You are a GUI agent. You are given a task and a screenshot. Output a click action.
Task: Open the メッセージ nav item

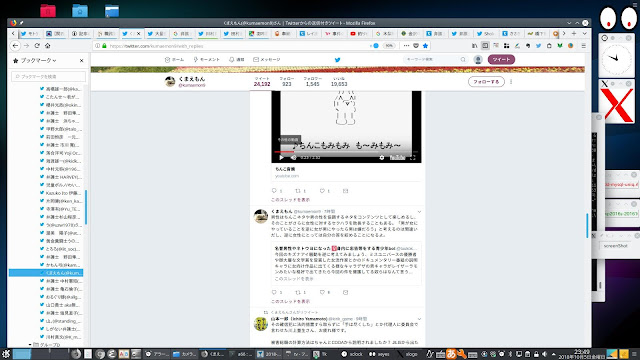click(x=267, y=60)
